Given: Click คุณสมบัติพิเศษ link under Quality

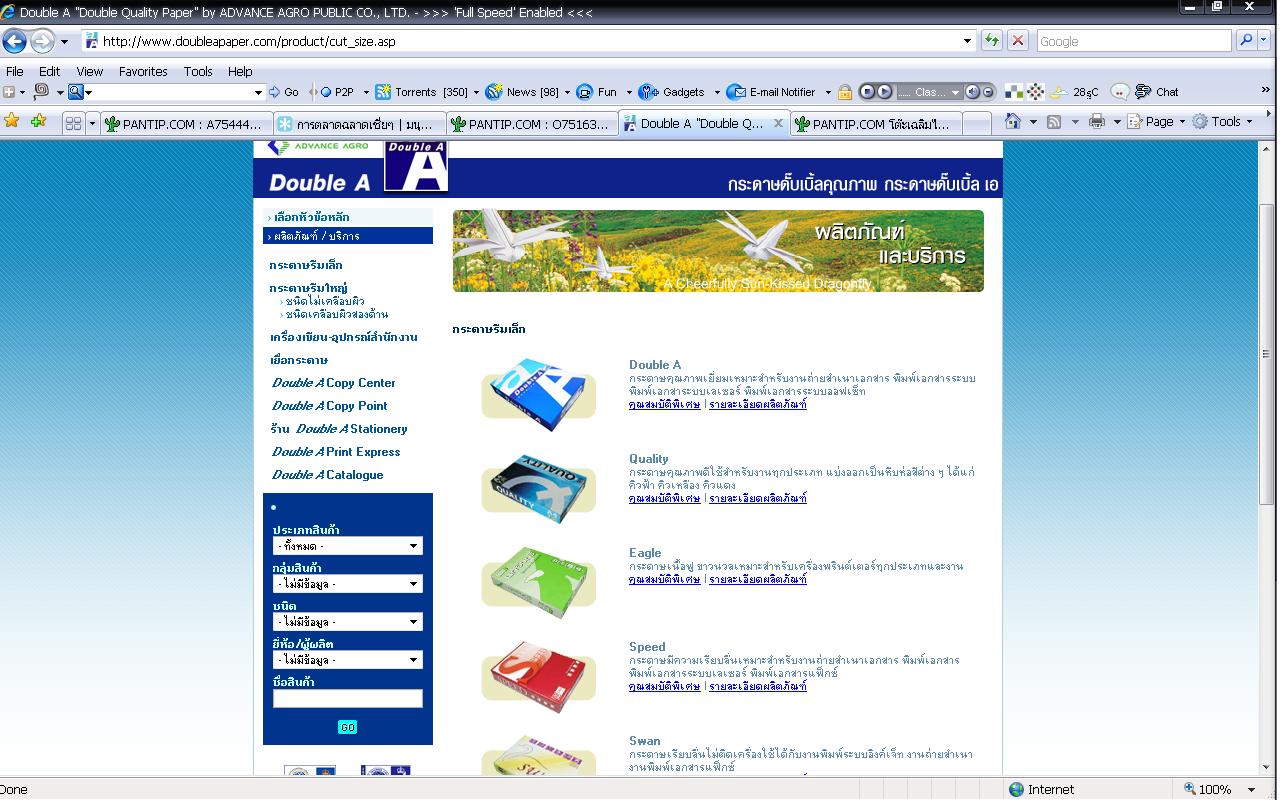Looking at the screenshot, I should coord(664,498).
